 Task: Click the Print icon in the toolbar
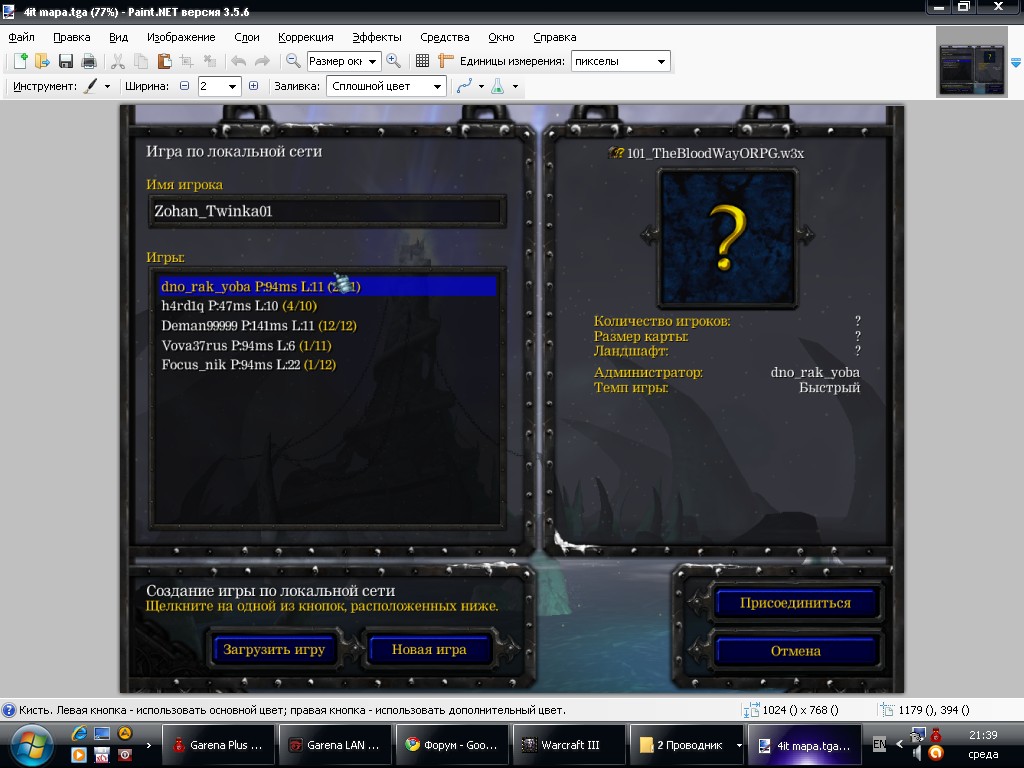click(x=89, y=61)
